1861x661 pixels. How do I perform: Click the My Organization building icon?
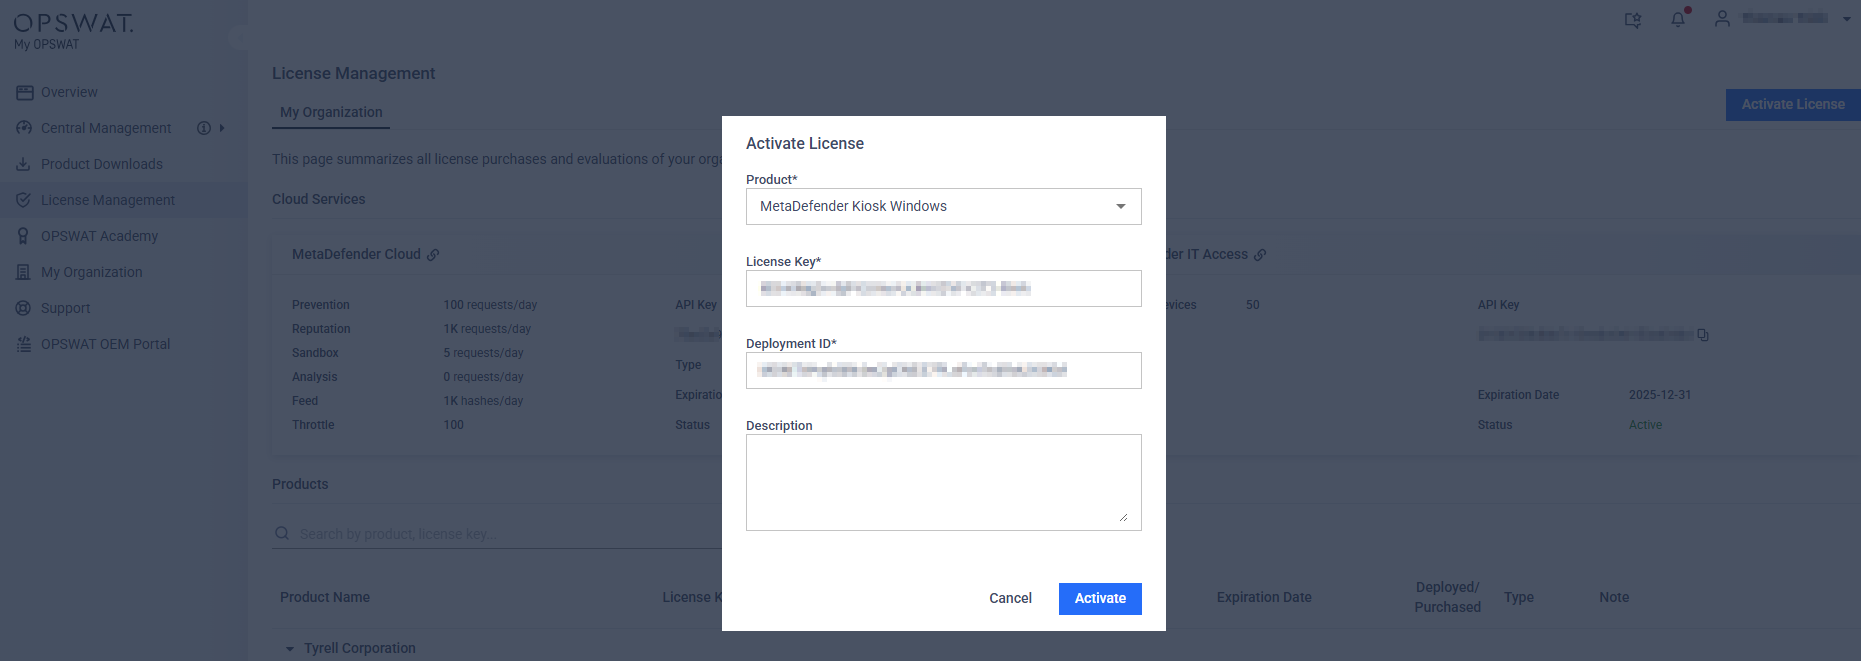[x=24, y=272]
